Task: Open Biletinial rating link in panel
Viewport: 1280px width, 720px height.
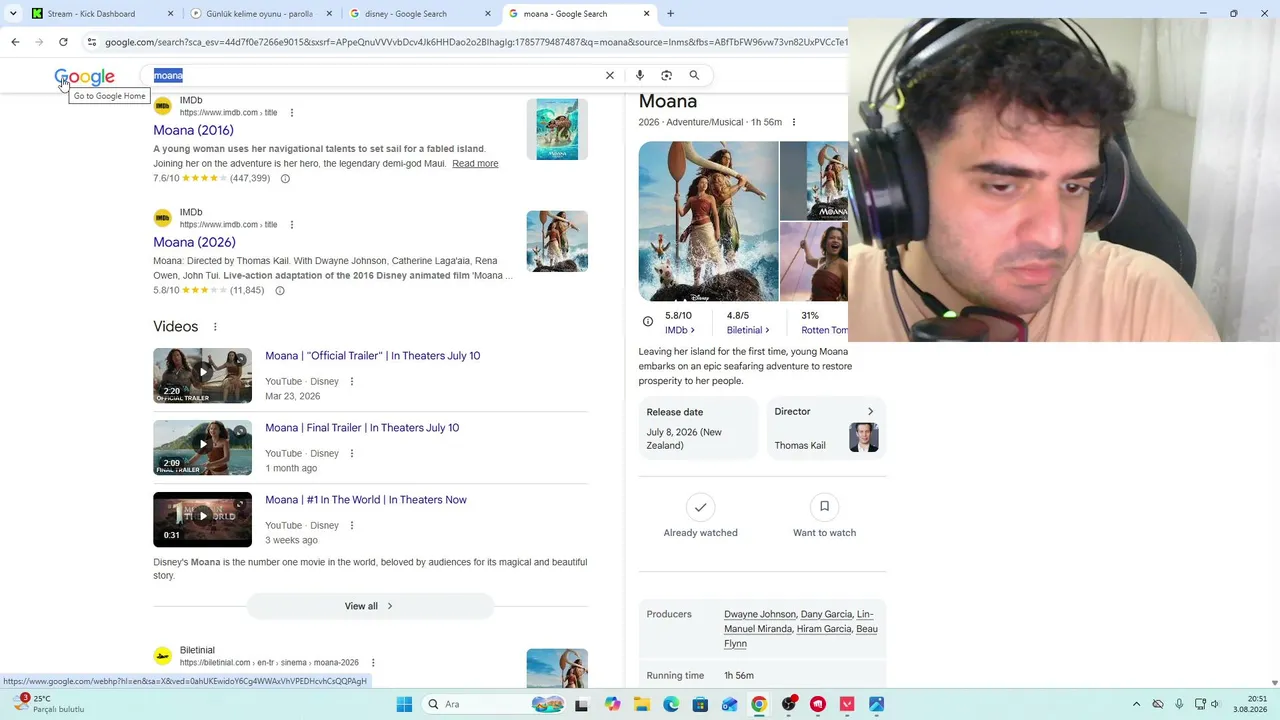Action: point(748,330)
